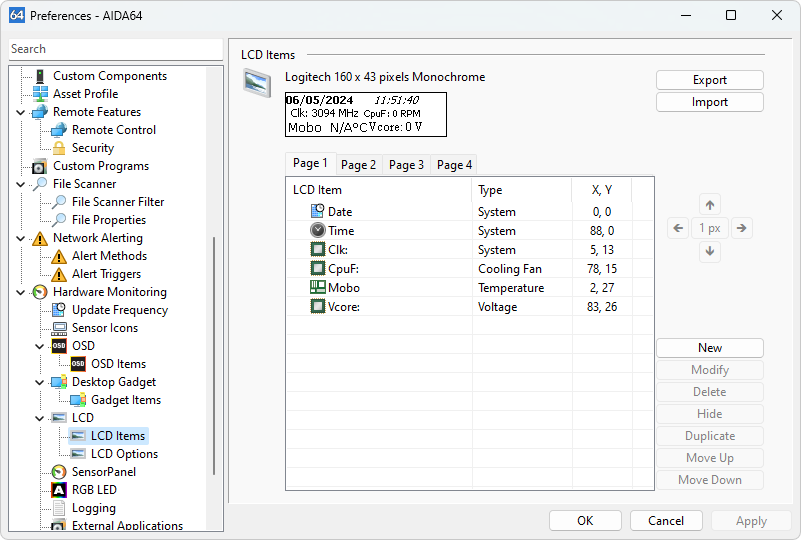The height and width of the screenshot is (540, 801).
Task: Select LCD Options in the tree
Action: [124, 454]
